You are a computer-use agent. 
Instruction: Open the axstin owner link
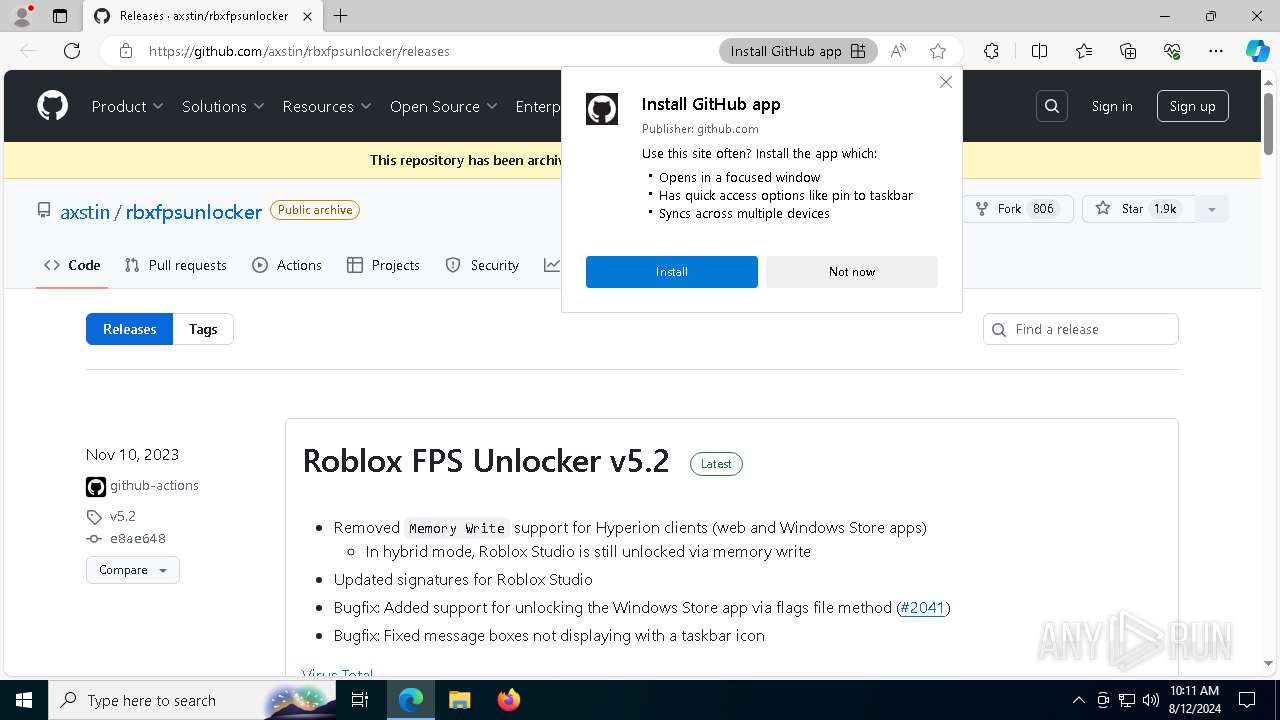(x=85, y=212)
